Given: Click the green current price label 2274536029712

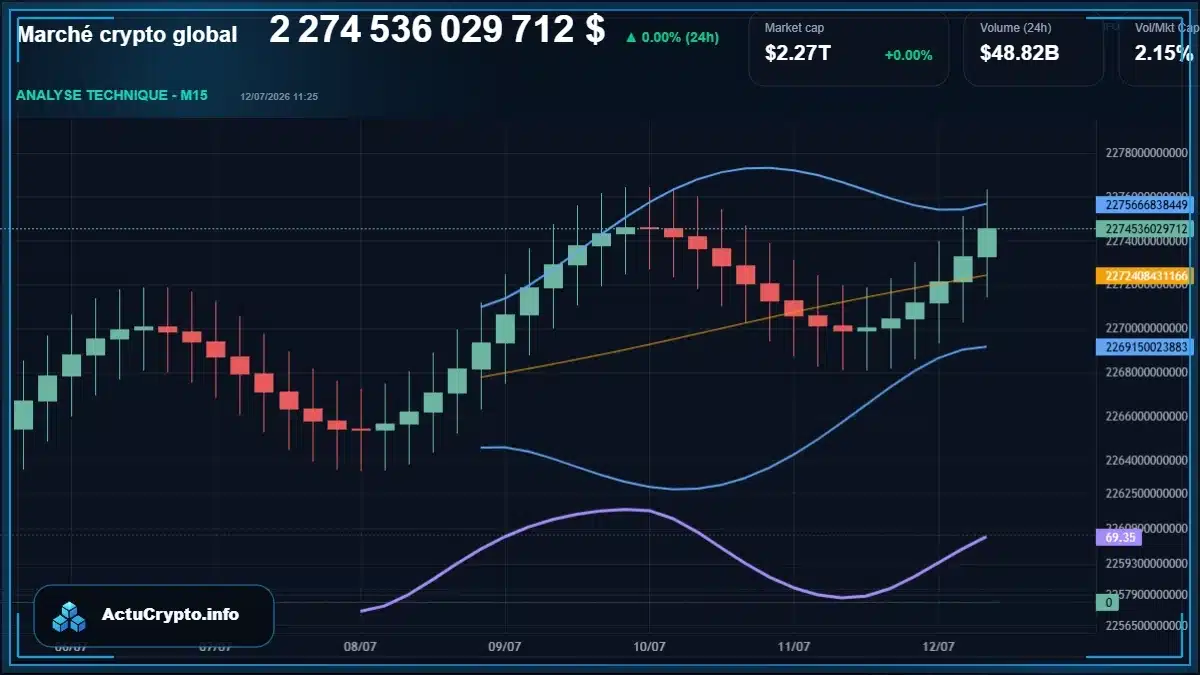Looking at the screenshot, I should point(1145,229).
